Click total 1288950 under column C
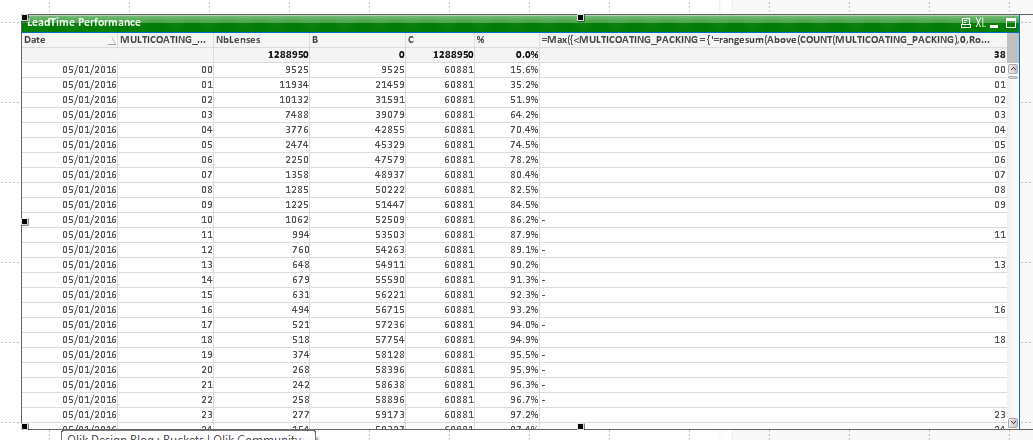 (x=452, y=55)
